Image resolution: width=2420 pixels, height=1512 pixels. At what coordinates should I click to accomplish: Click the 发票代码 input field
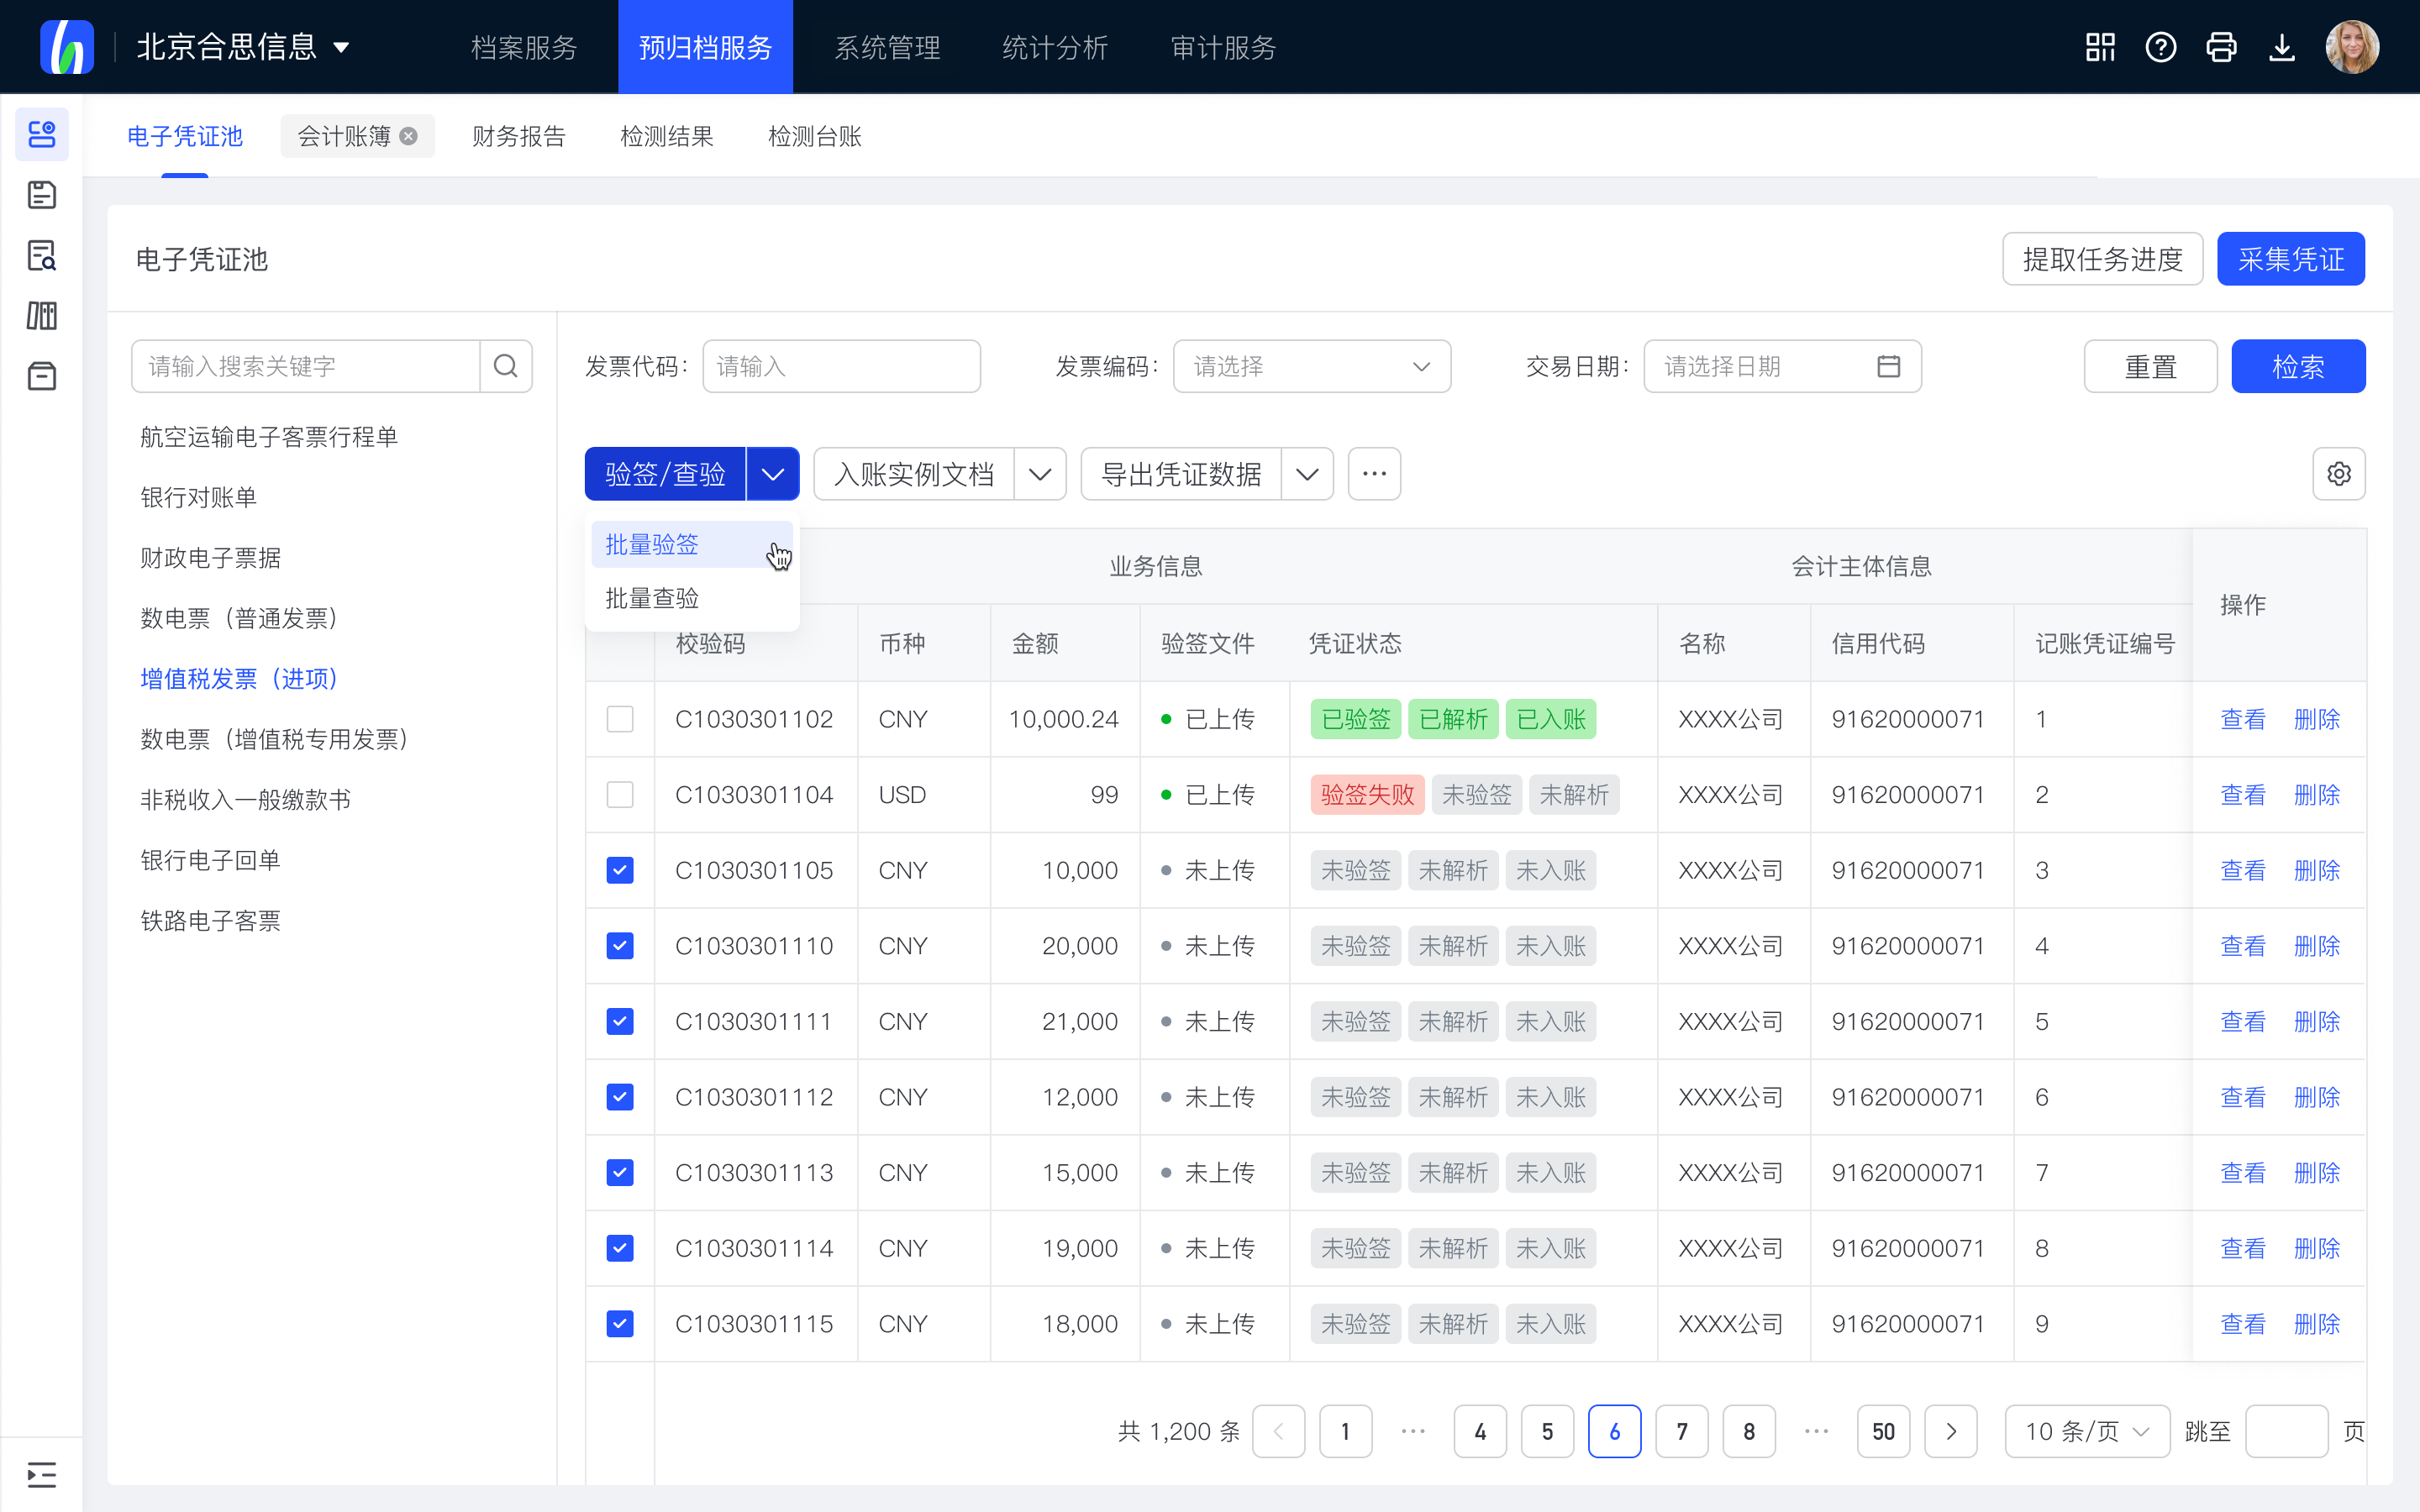point(841,366)
